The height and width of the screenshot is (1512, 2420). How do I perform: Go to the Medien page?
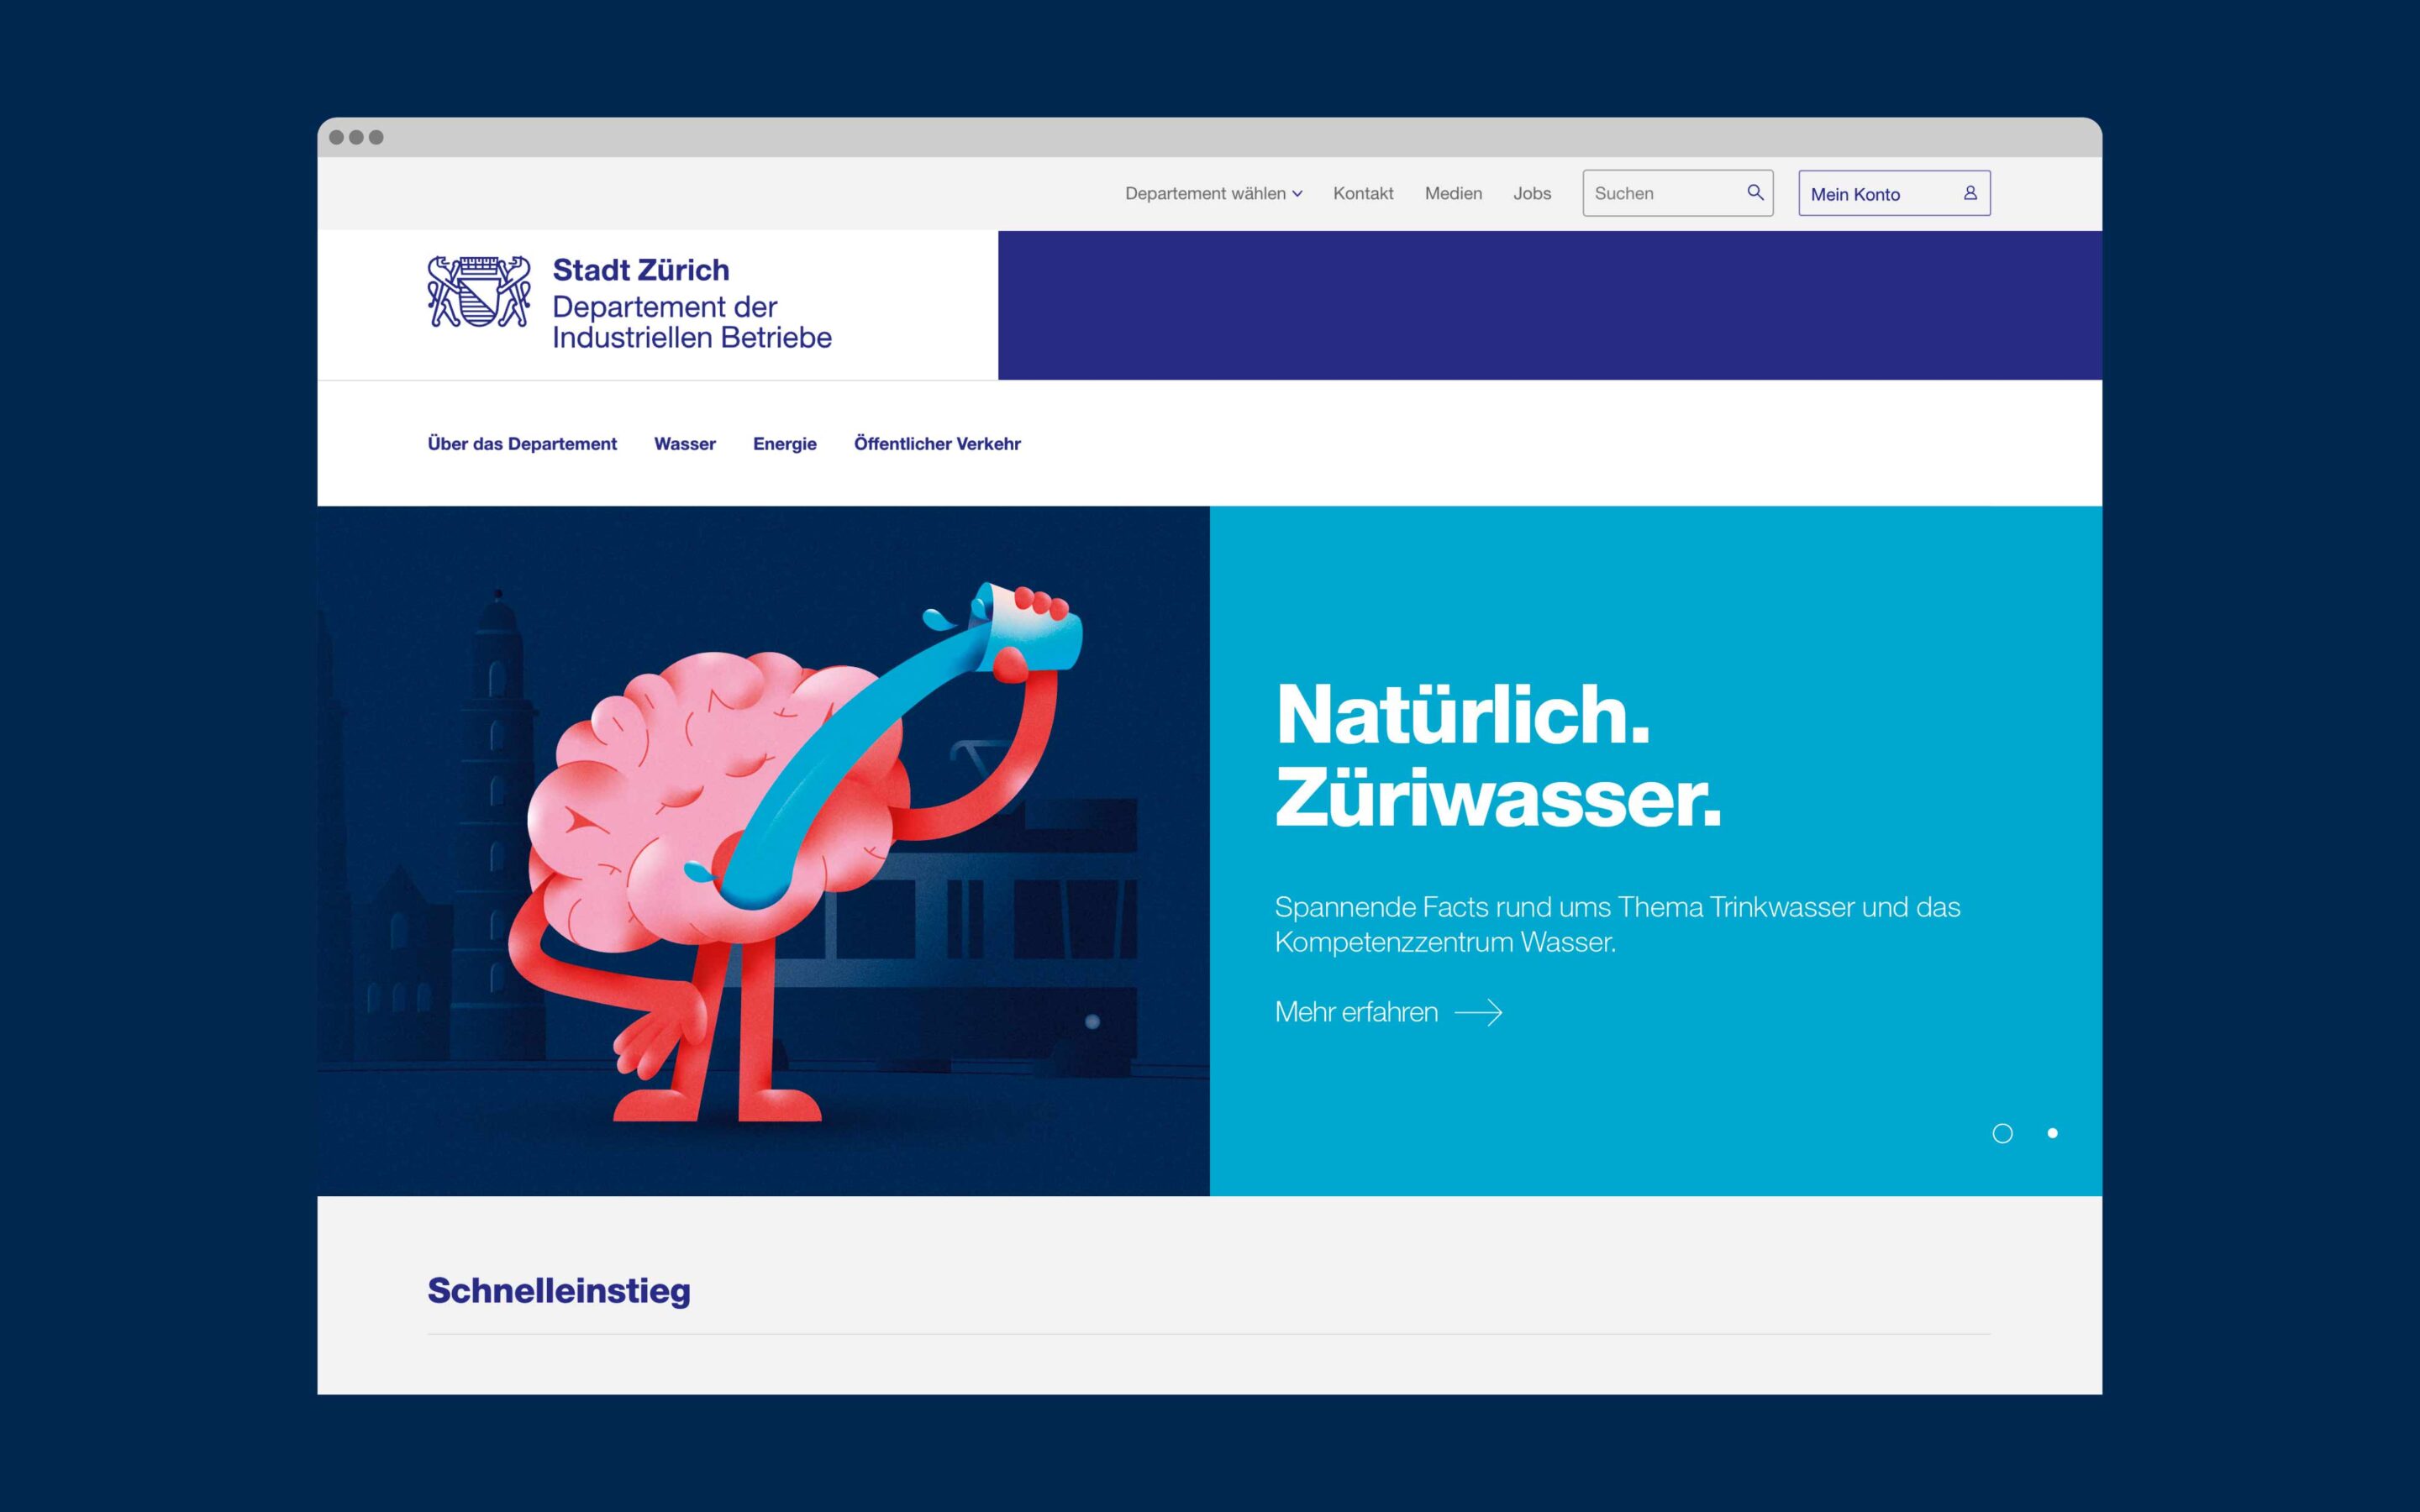(x=1453, y=193)
